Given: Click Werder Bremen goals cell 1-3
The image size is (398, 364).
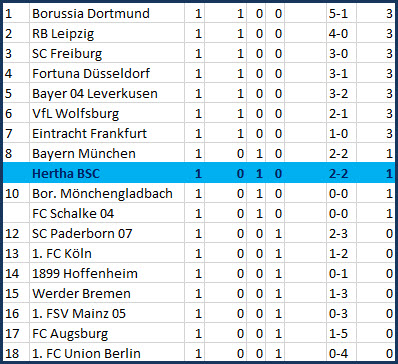Looking at the screenshot, I should click(x=338, y=293).
